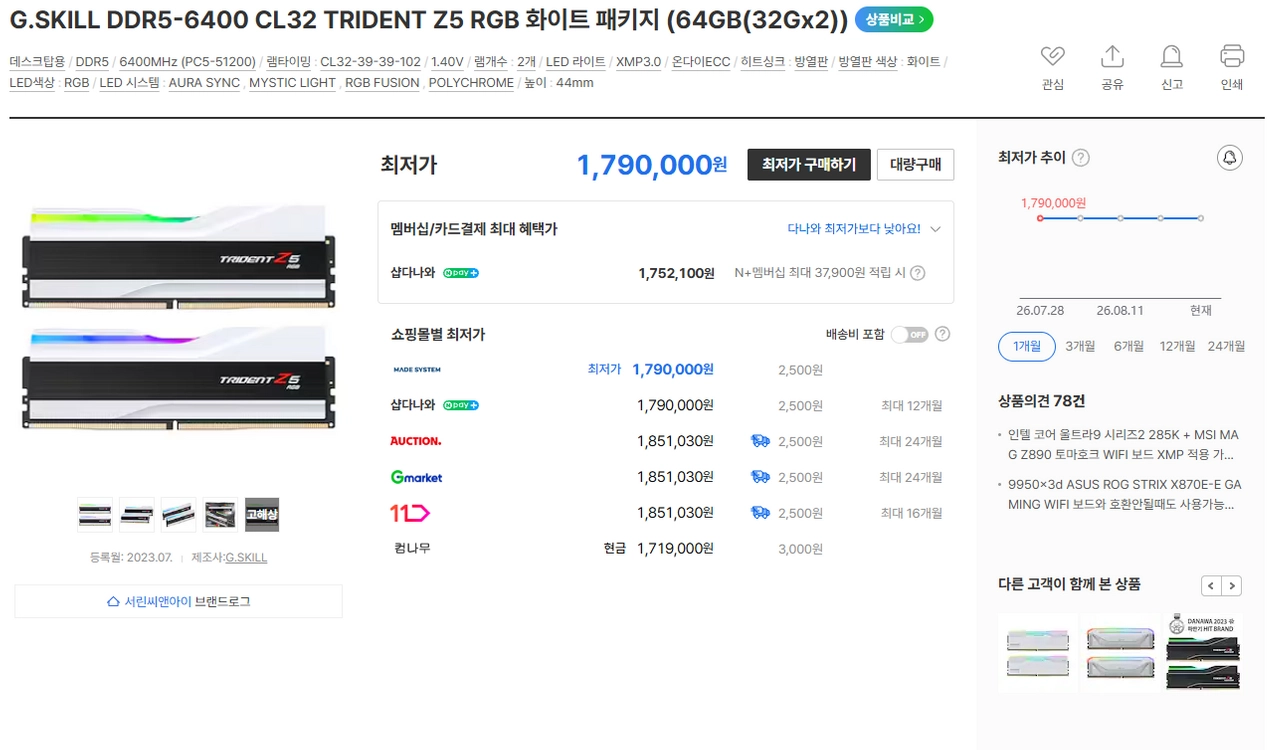Viewport: 1269px width, 750px height.
Task: Select the fourth product thumbnail
Action: click(220, 515)
